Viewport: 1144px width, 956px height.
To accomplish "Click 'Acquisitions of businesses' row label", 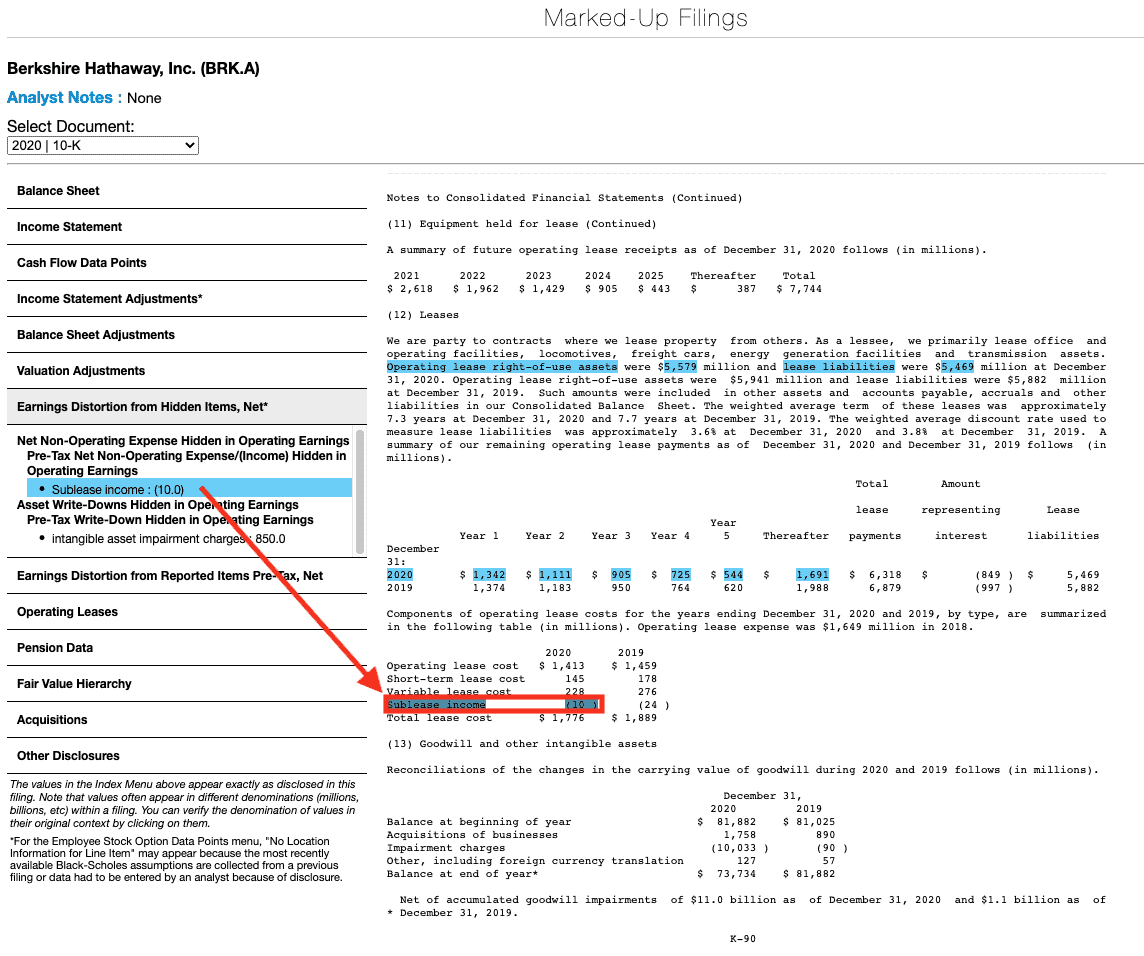I will (472, 835).
